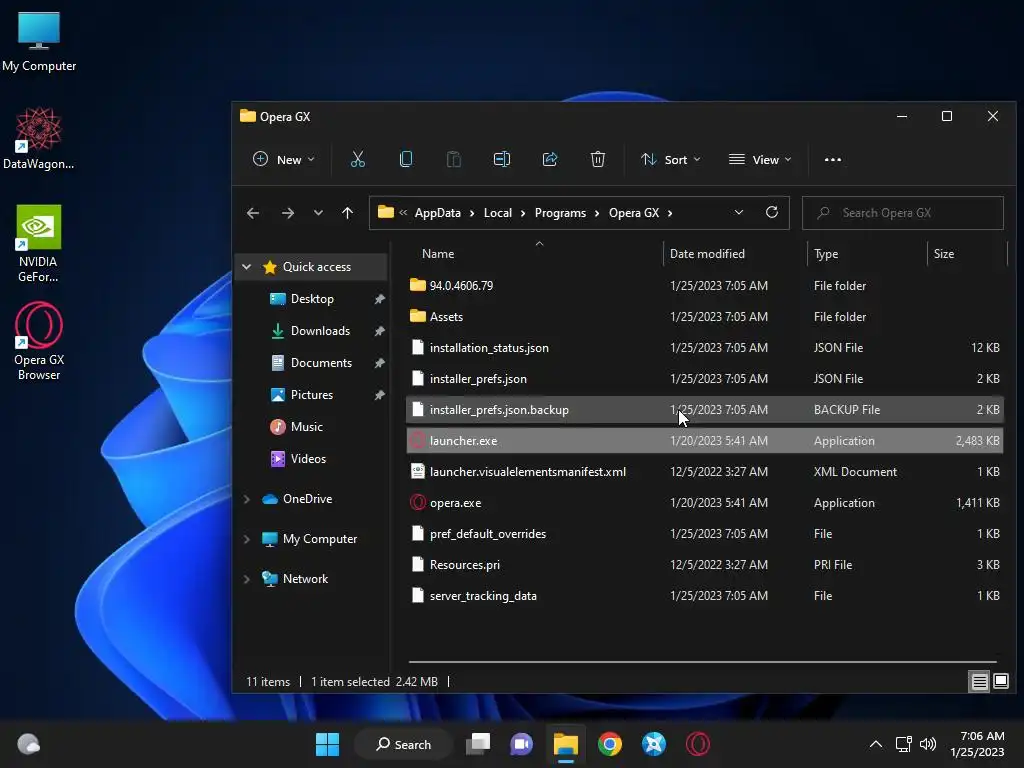Click the Share icon in toolbar
This screenshot has width=1024, height=768.
click(550, 159)
